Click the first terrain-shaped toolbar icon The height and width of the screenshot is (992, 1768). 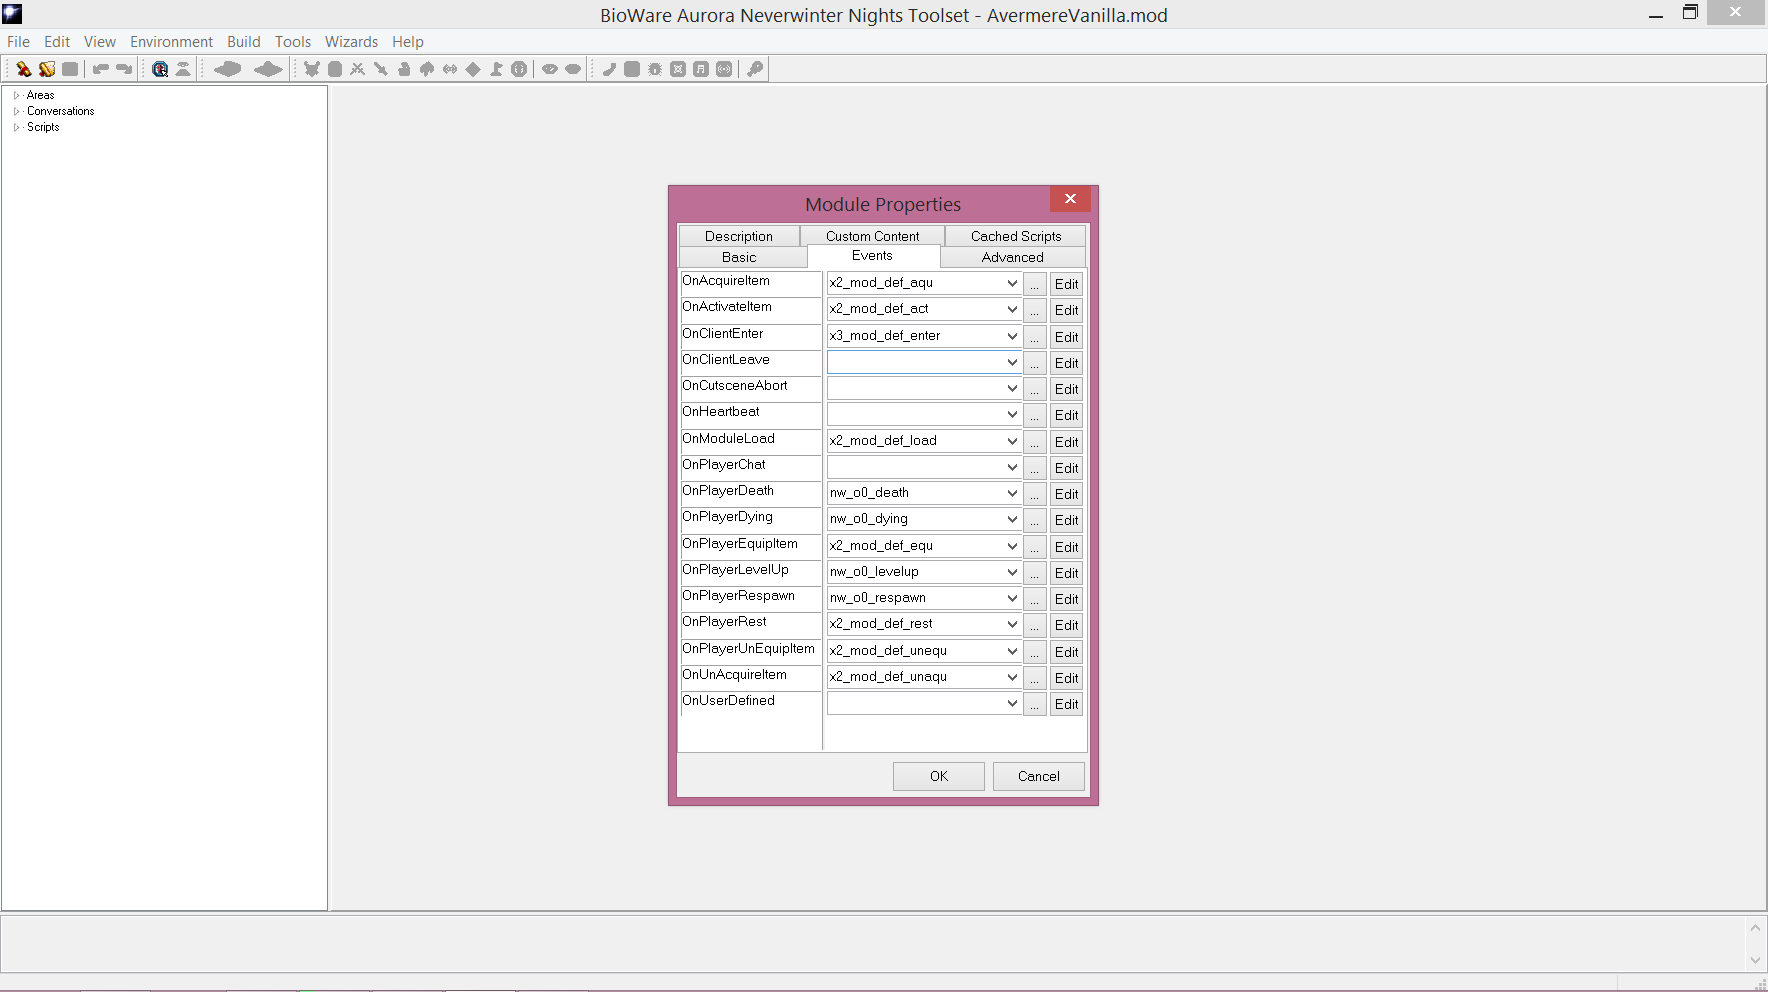click(x=228, y=69)
